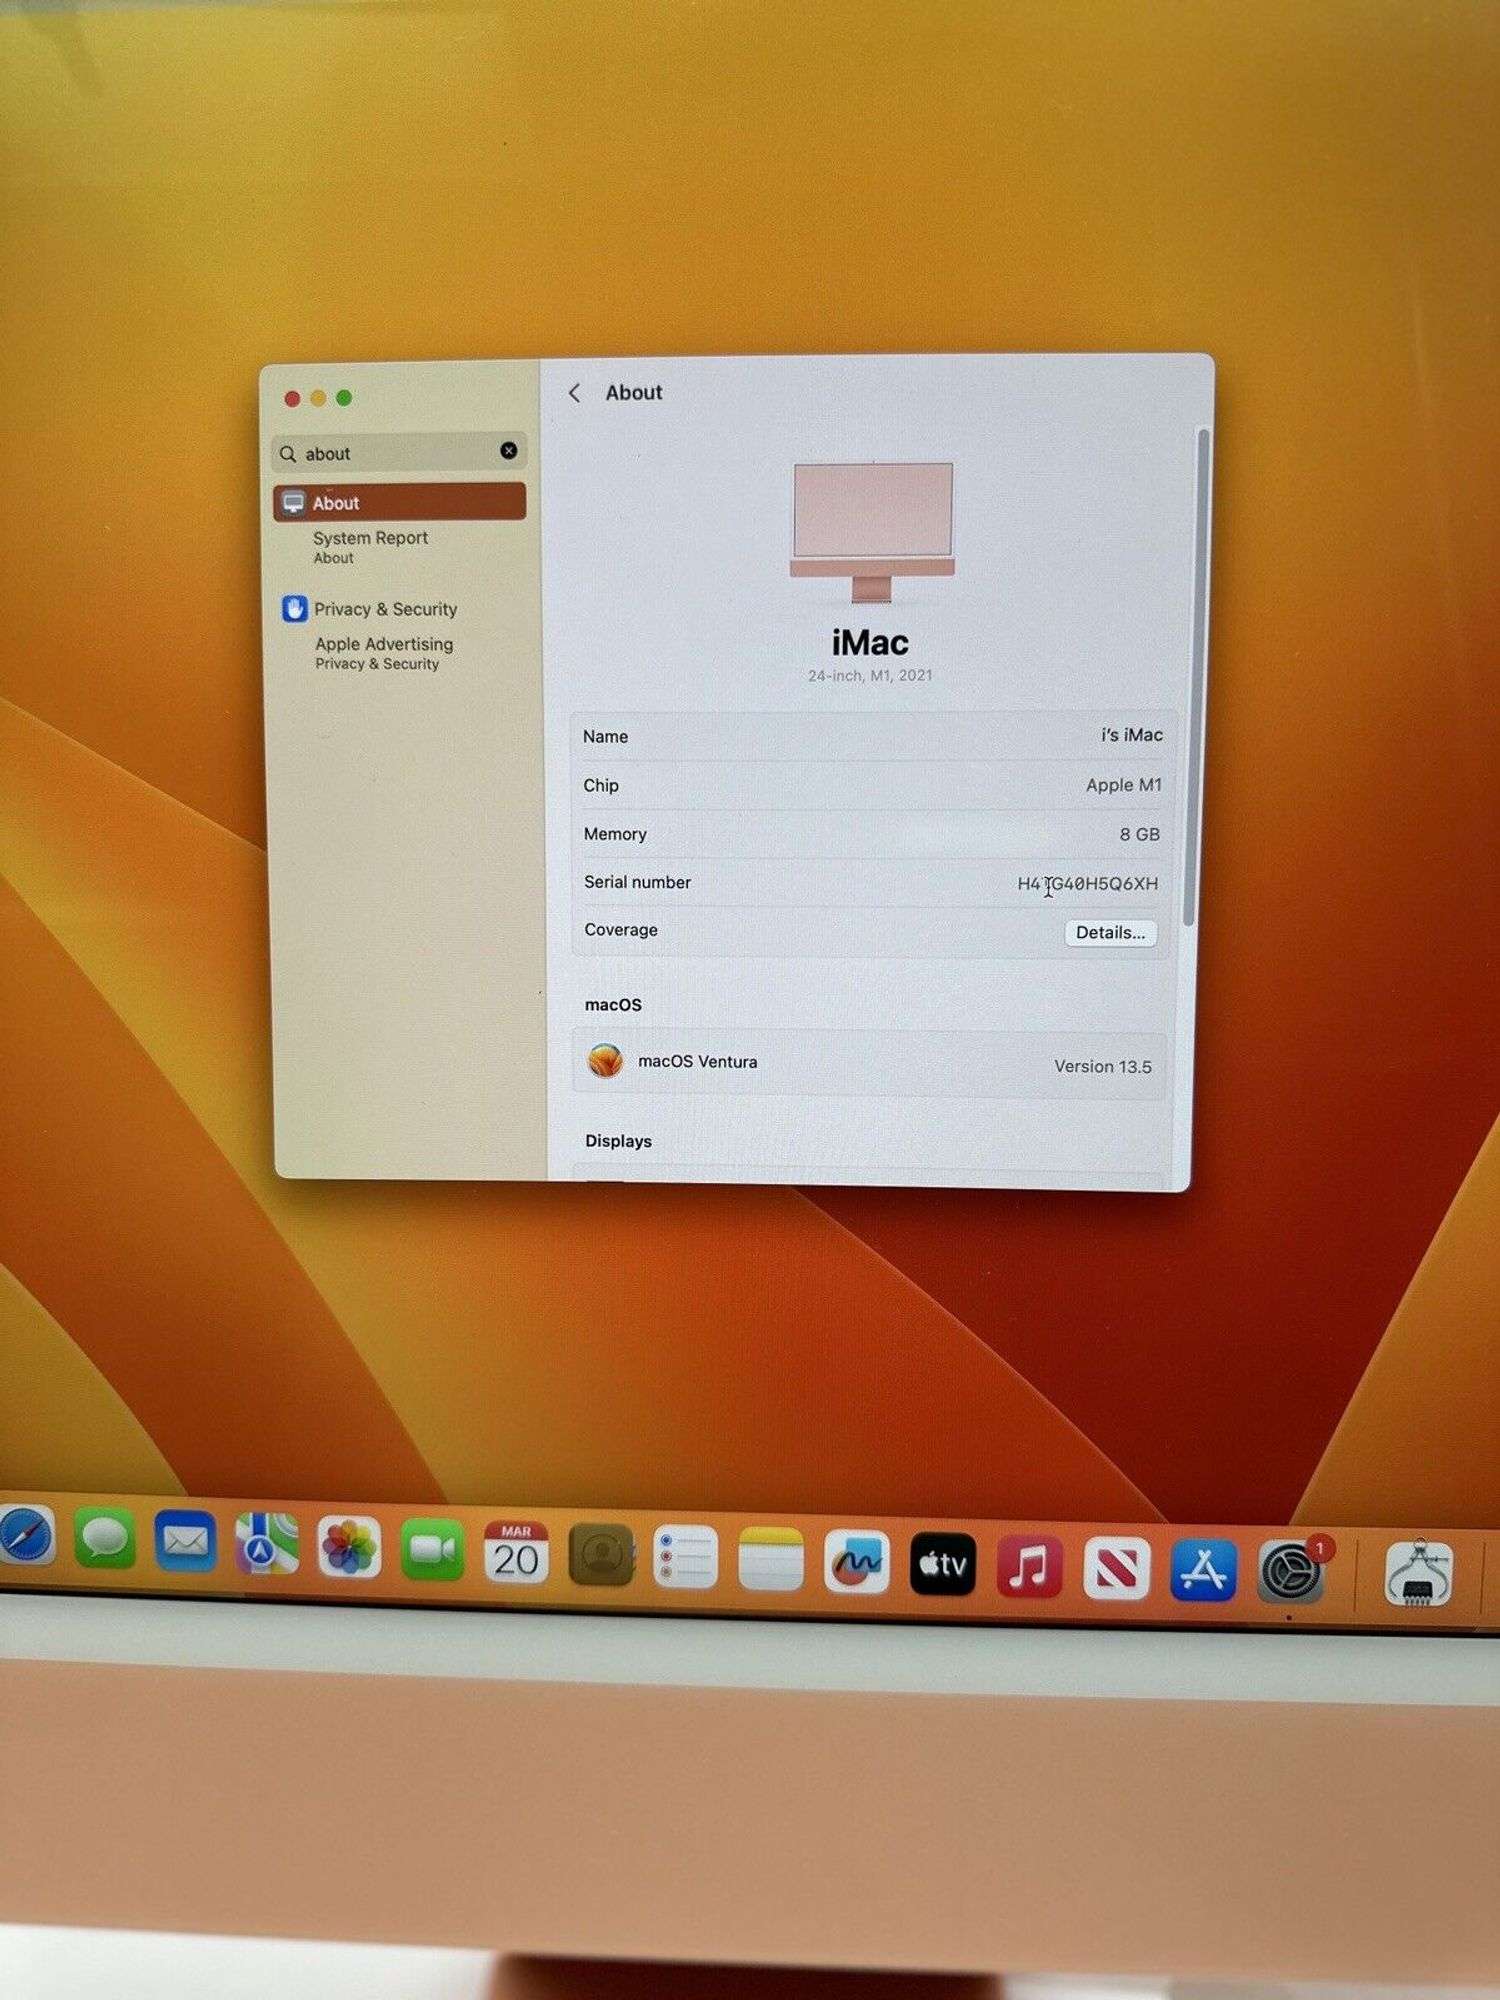Click the Apple M1 chip value
Image resolution: width=1500 pixels, height=2000 pixels.
tap(1124, 785)
